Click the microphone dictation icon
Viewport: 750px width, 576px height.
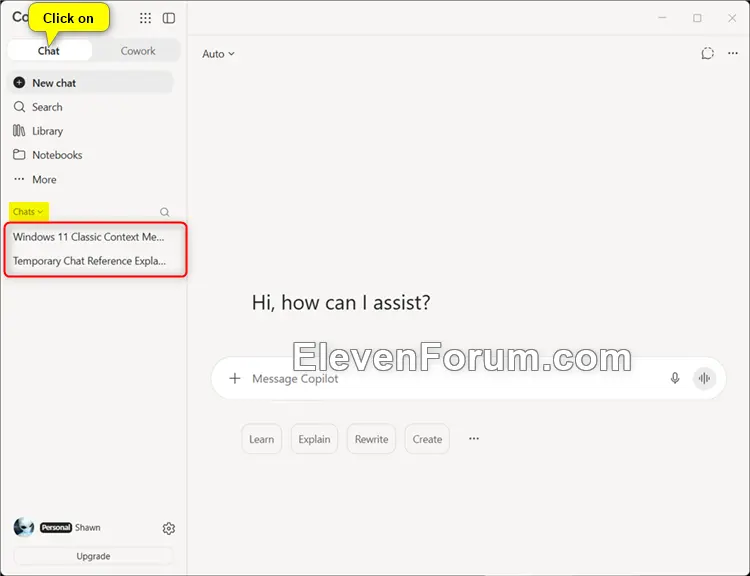[675, 378]
